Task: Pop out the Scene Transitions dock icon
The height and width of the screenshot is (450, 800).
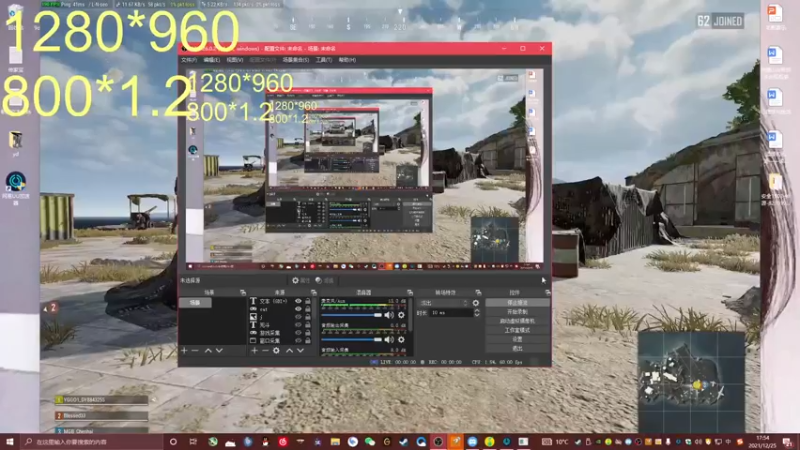Action: (x=478, y=292)
